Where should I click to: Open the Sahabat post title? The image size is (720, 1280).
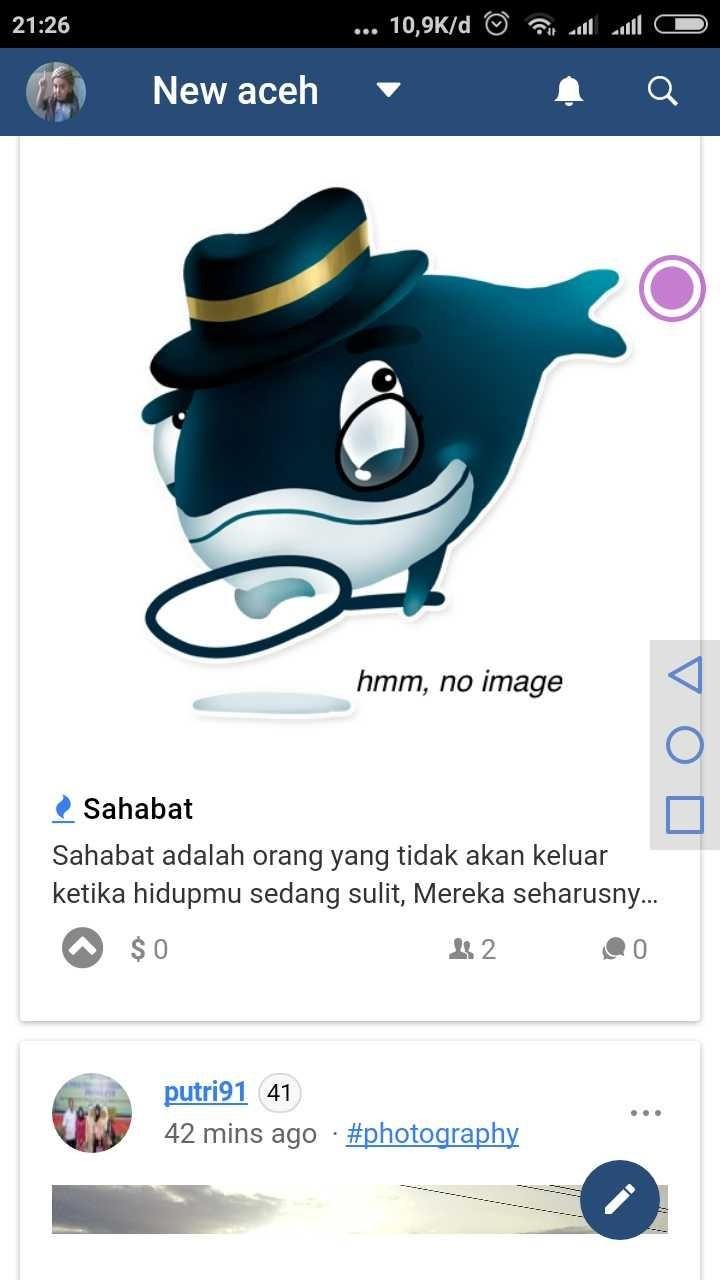pyautogui.click(x=138, y=808)
